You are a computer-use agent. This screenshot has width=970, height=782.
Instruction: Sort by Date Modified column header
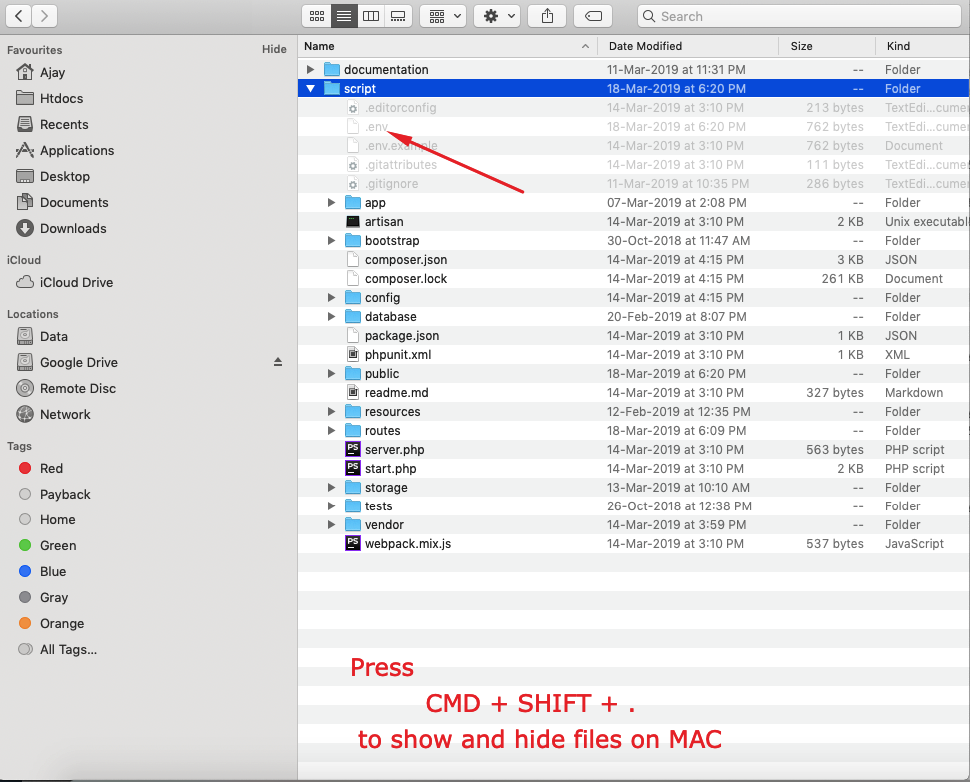[688, 46]
